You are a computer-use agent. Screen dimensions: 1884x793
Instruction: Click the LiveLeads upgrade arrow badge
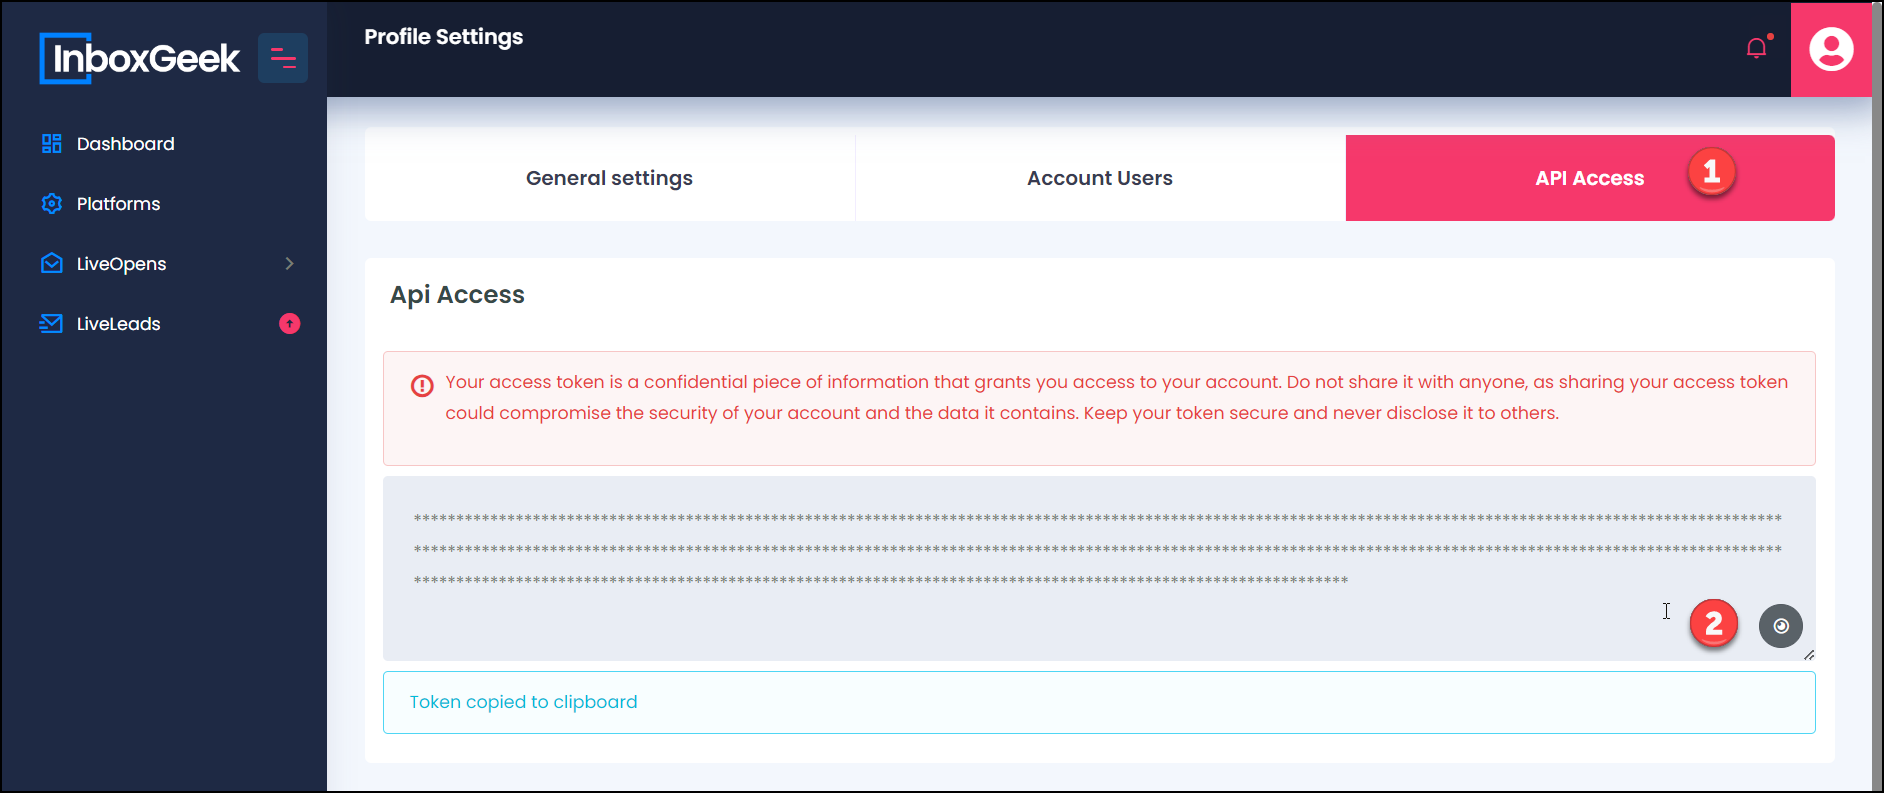[289, 323]
